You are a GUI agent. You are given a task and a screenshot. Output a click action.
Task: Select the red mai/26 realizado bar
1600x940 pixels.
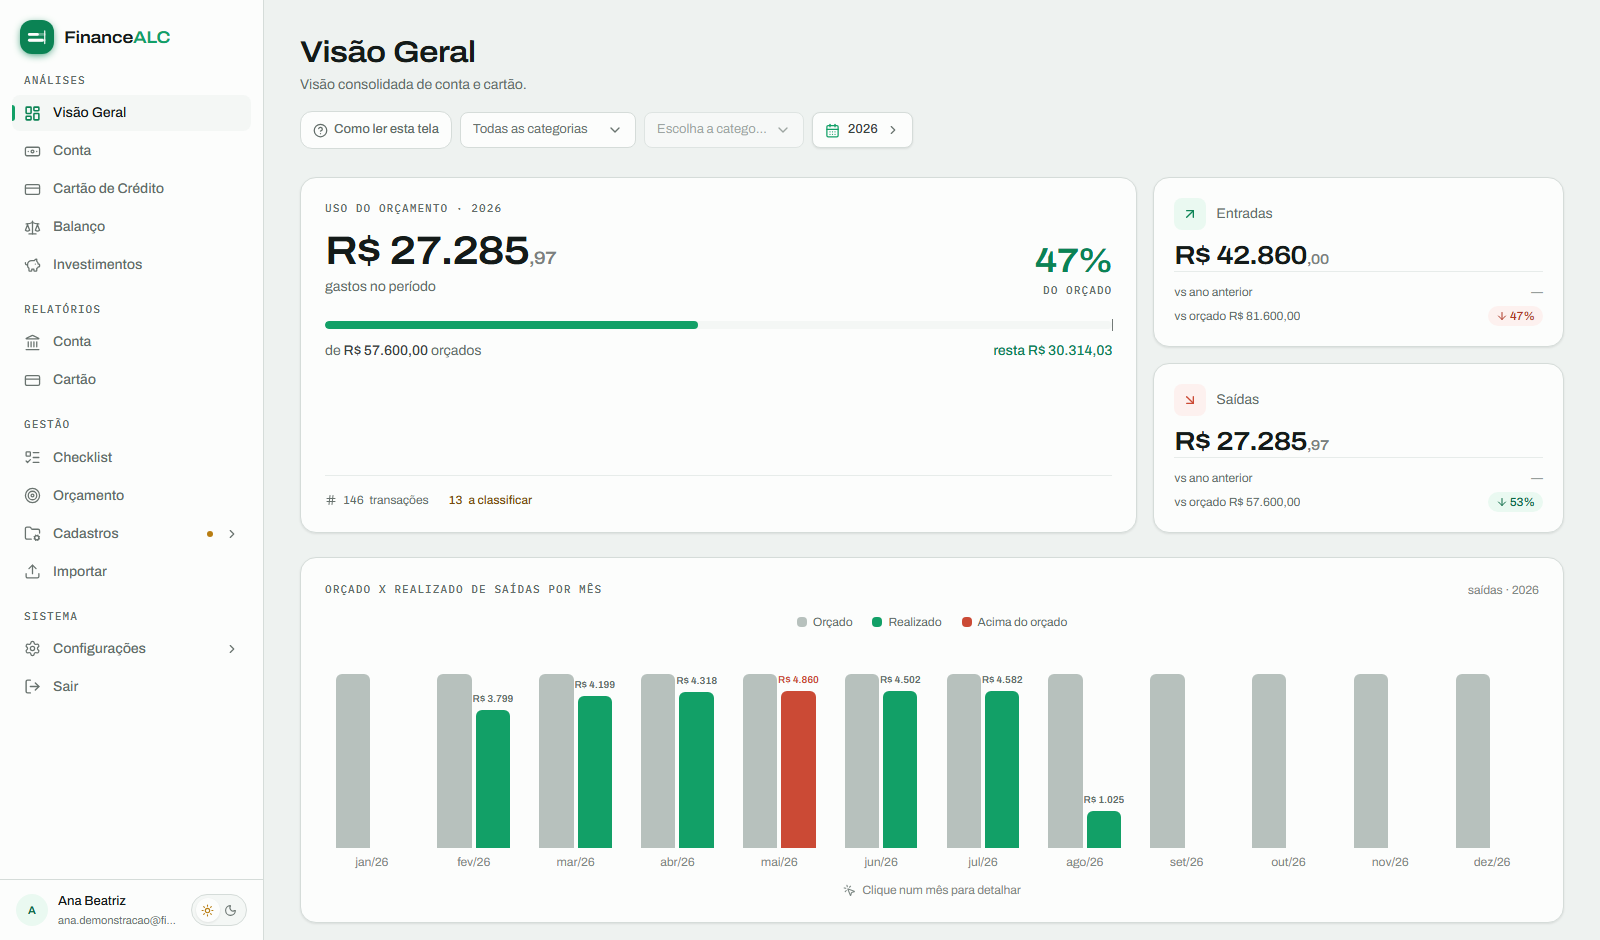[x=798, y=770]
